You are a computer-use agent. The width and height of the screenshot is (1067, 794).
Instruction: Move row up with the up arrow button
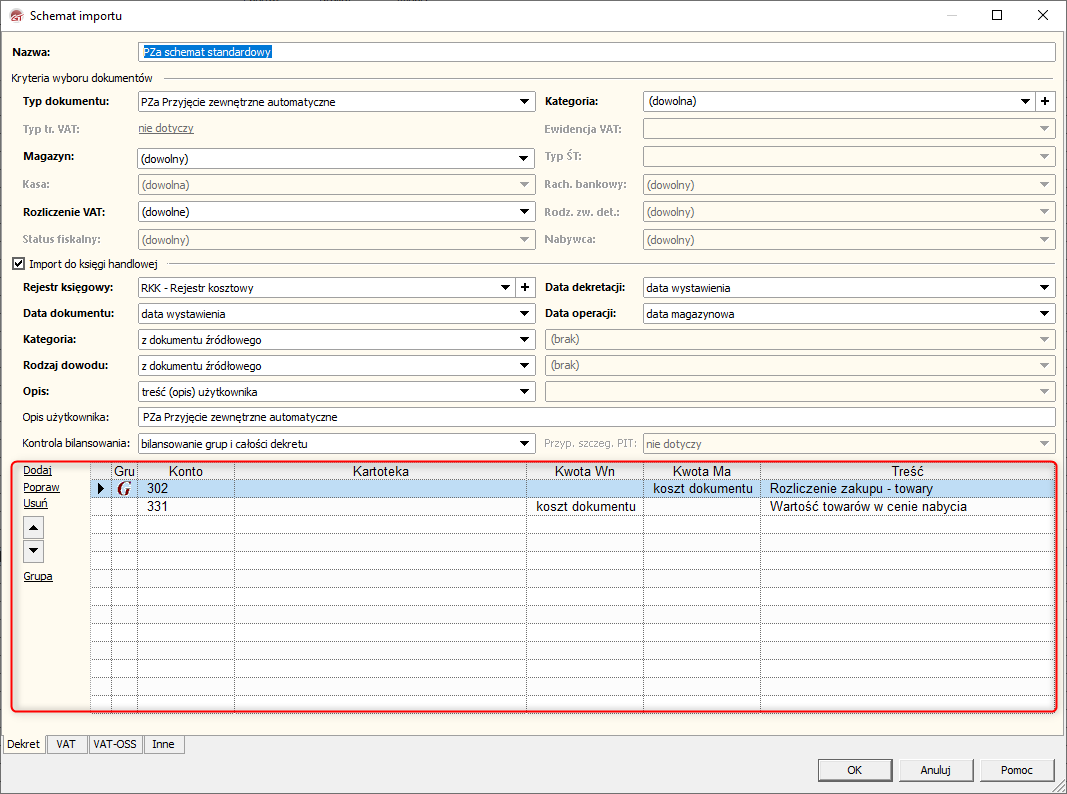pos(34,527)
